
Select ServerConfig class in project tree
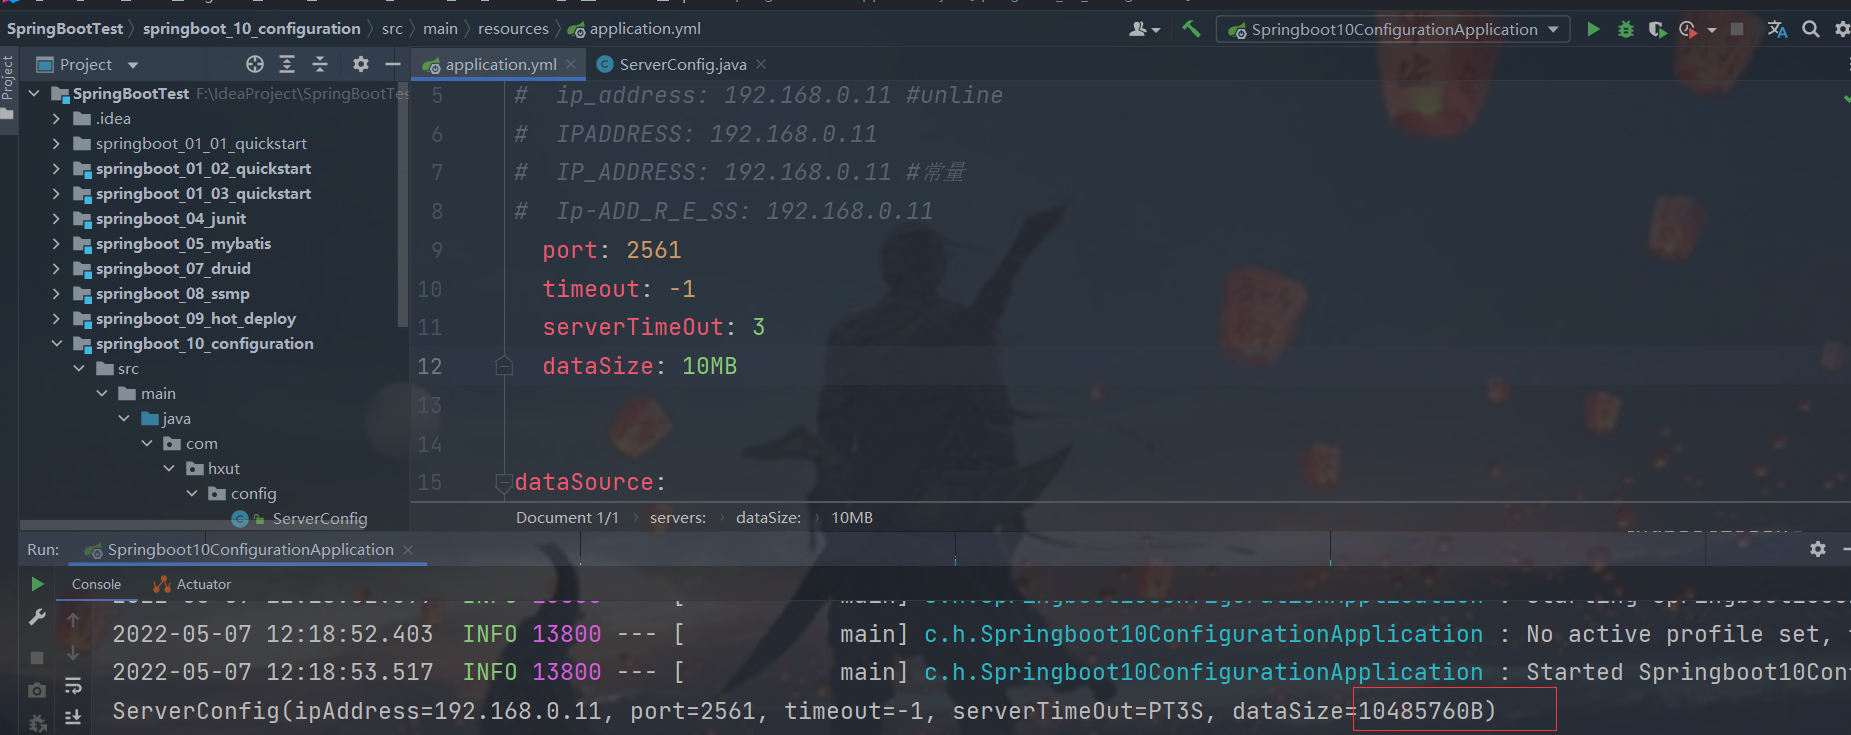320,518
